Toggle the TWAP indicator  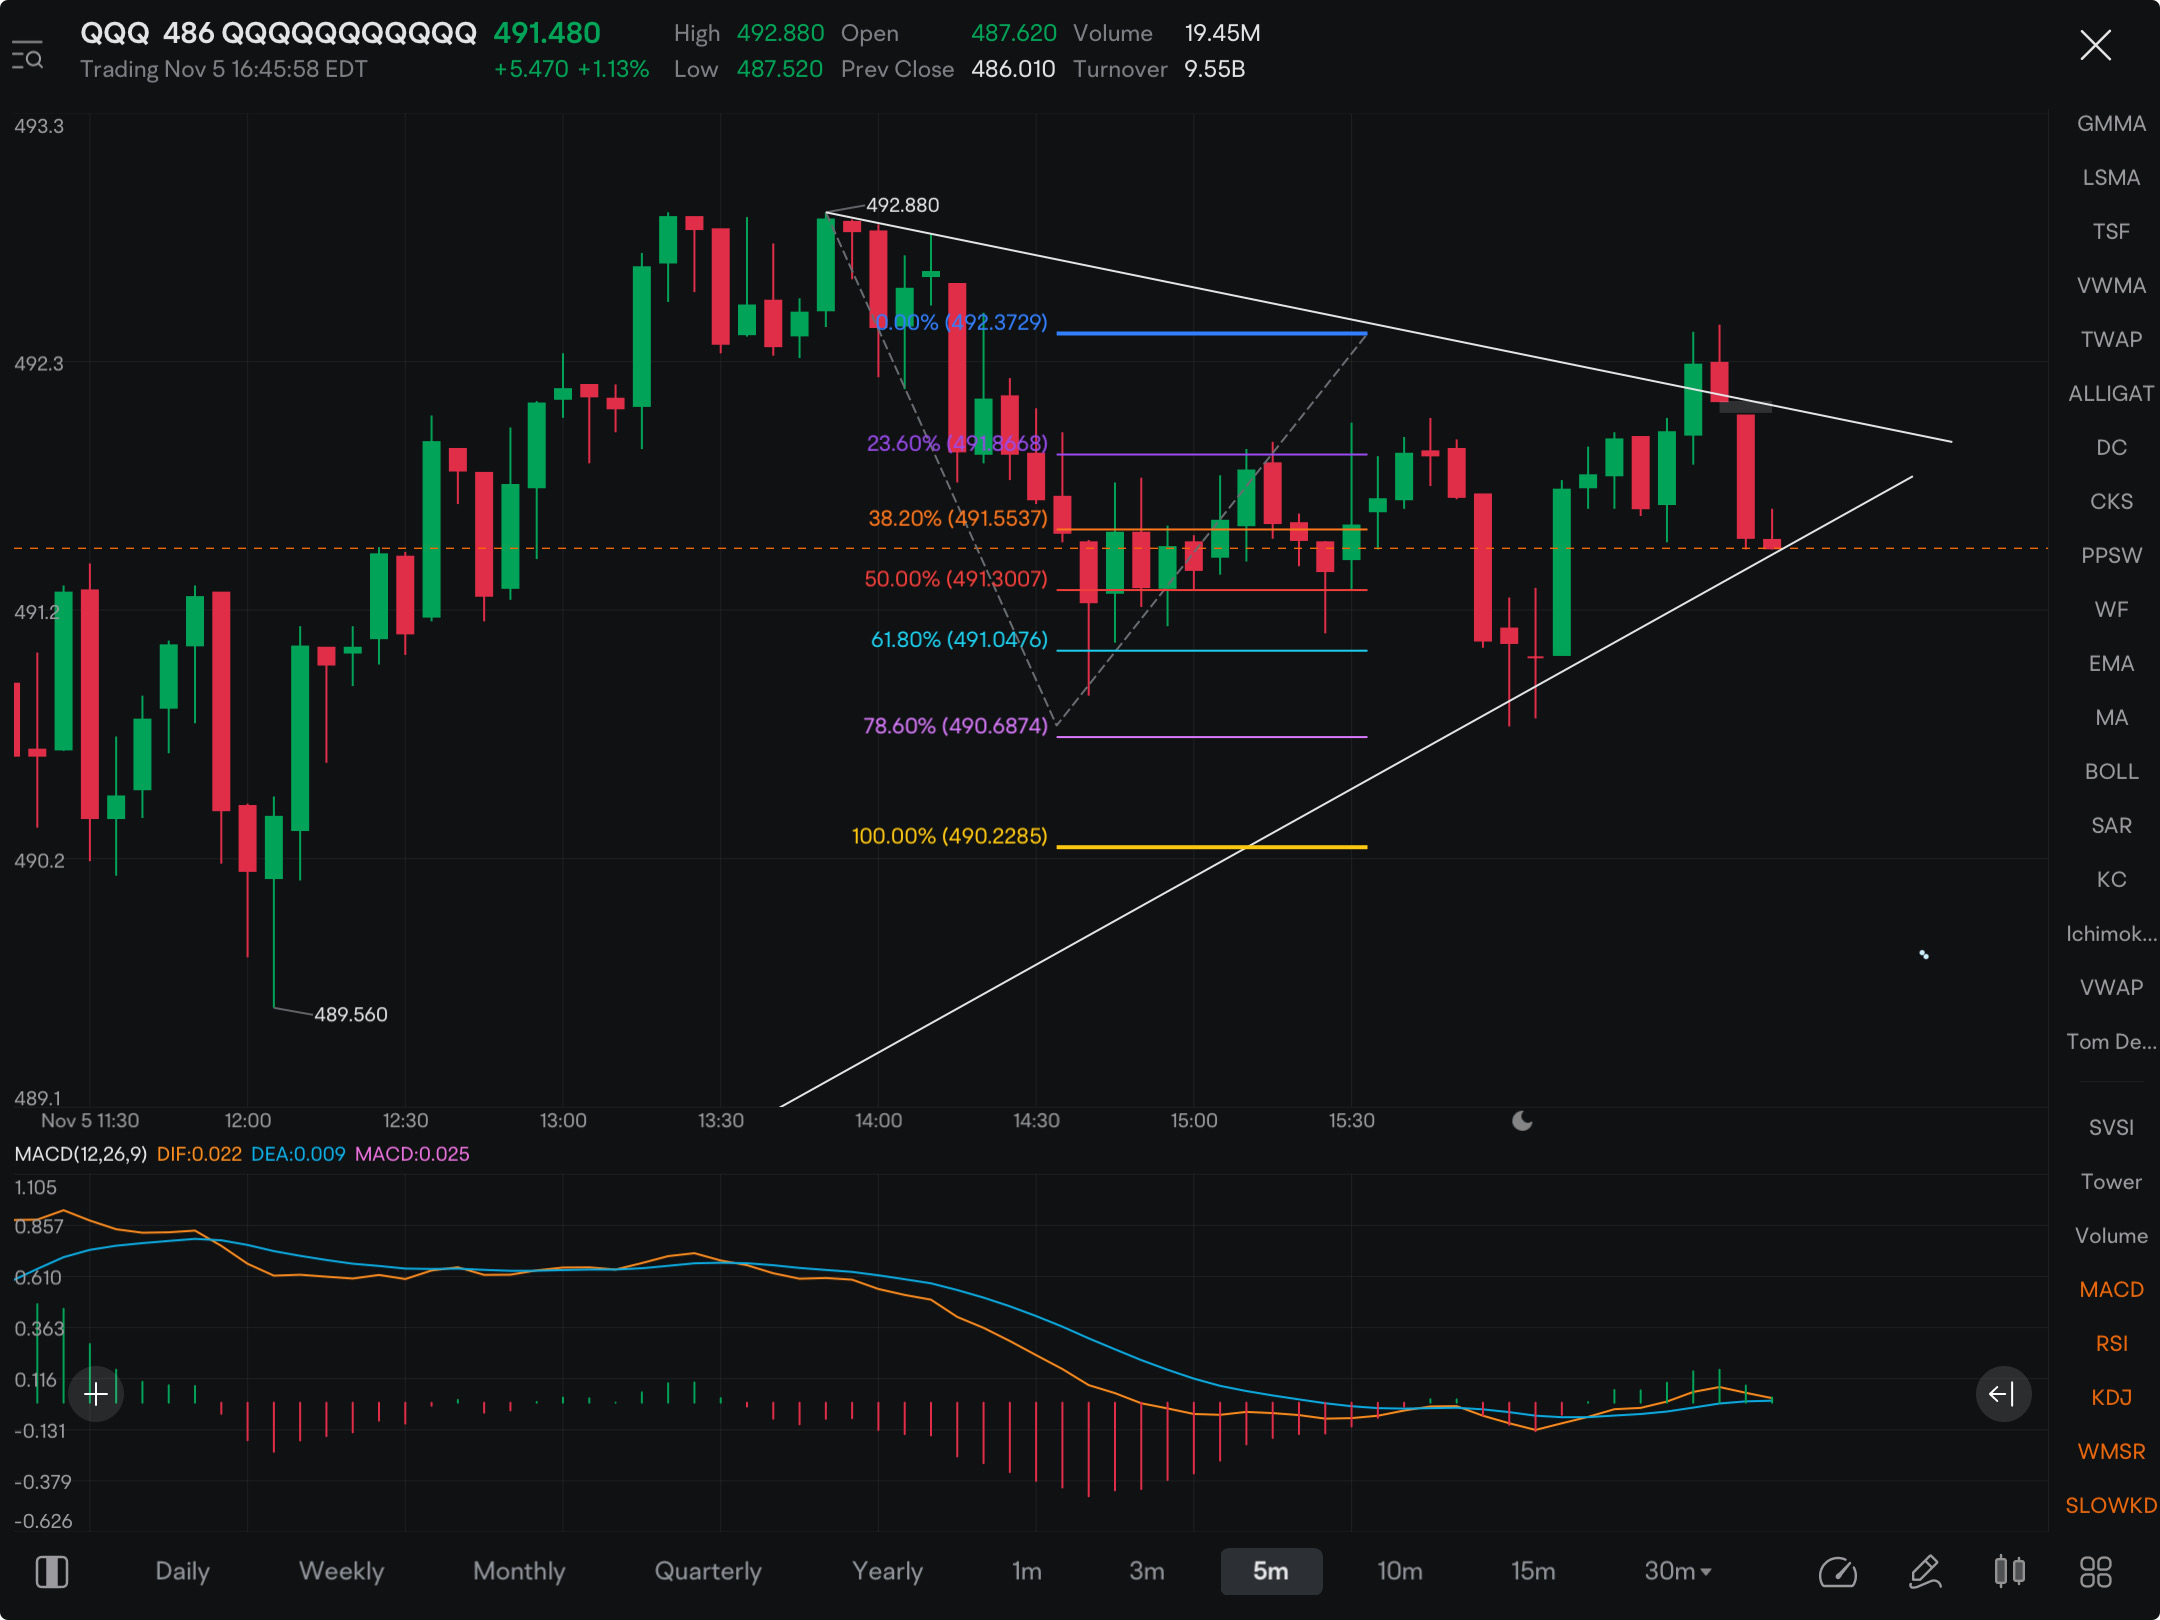pos(2111,339)
